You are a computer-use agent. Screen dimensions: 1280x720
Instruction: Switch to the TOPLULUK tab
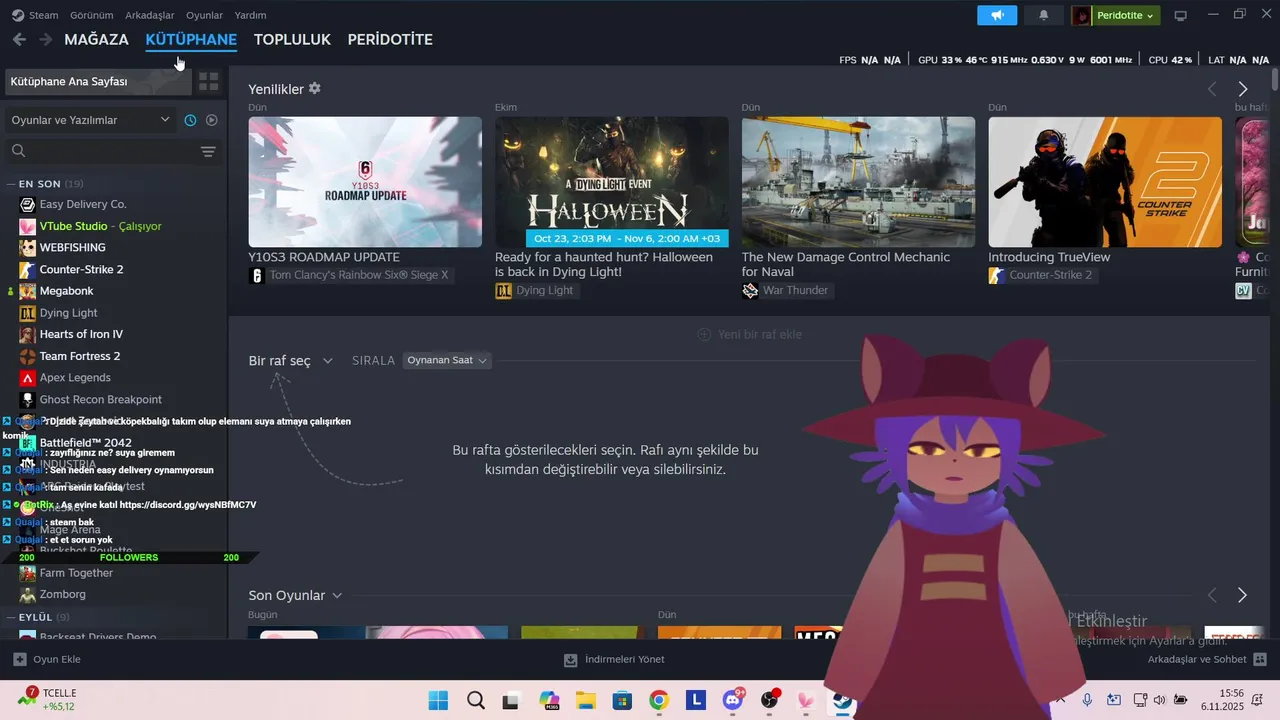[x=292, y=39]
